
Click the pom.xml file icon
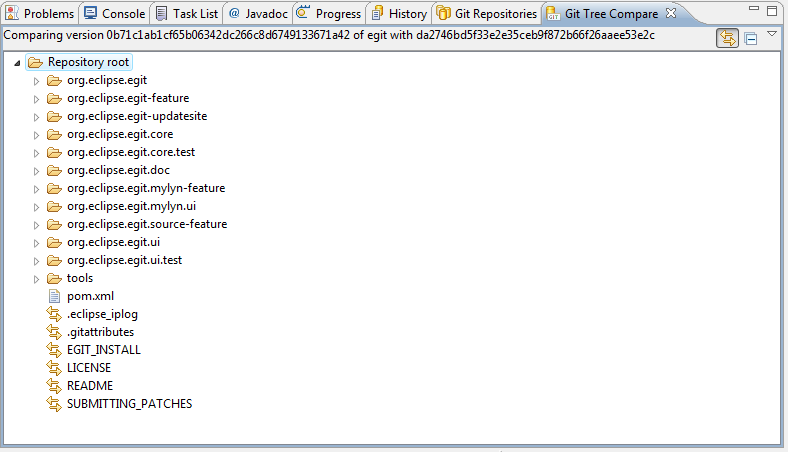54,296
